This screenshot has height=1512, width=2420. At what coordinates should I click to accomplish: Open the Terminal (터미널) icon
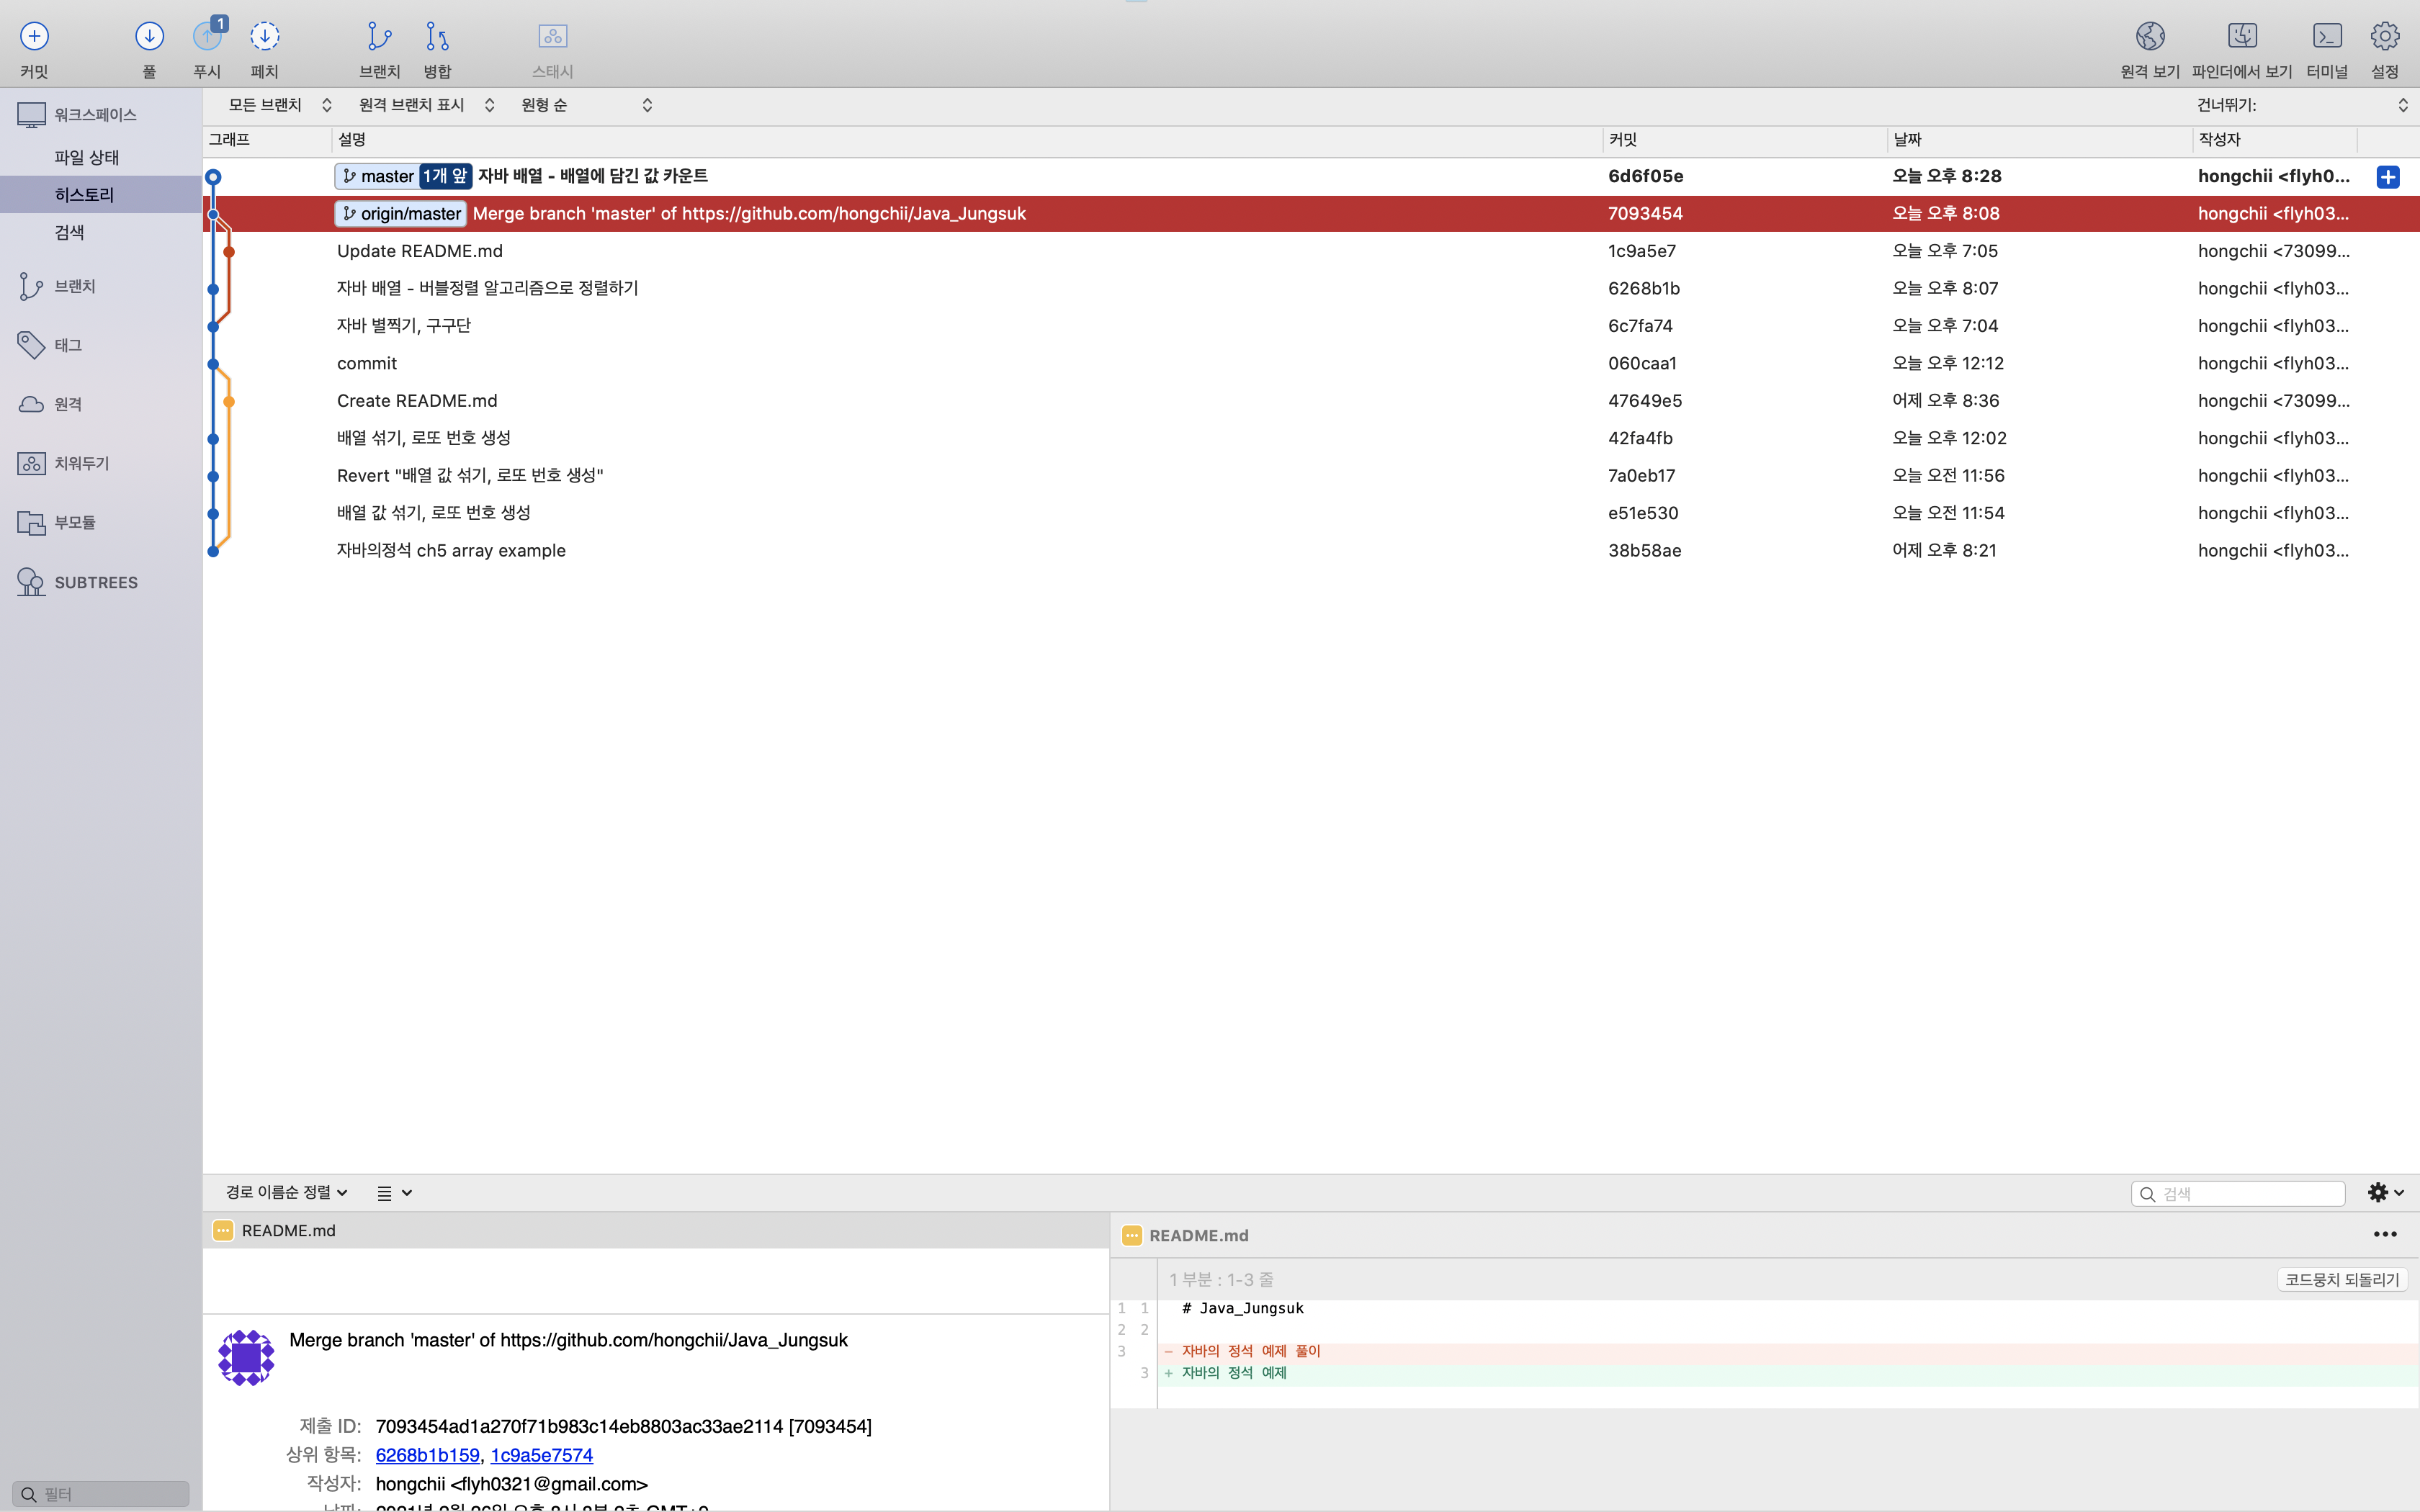pos(2327,37)
